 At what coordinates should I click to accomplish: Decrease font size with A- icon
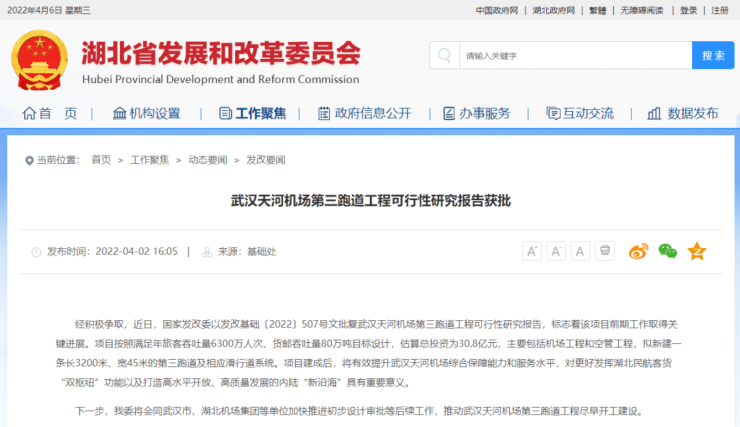556,251
